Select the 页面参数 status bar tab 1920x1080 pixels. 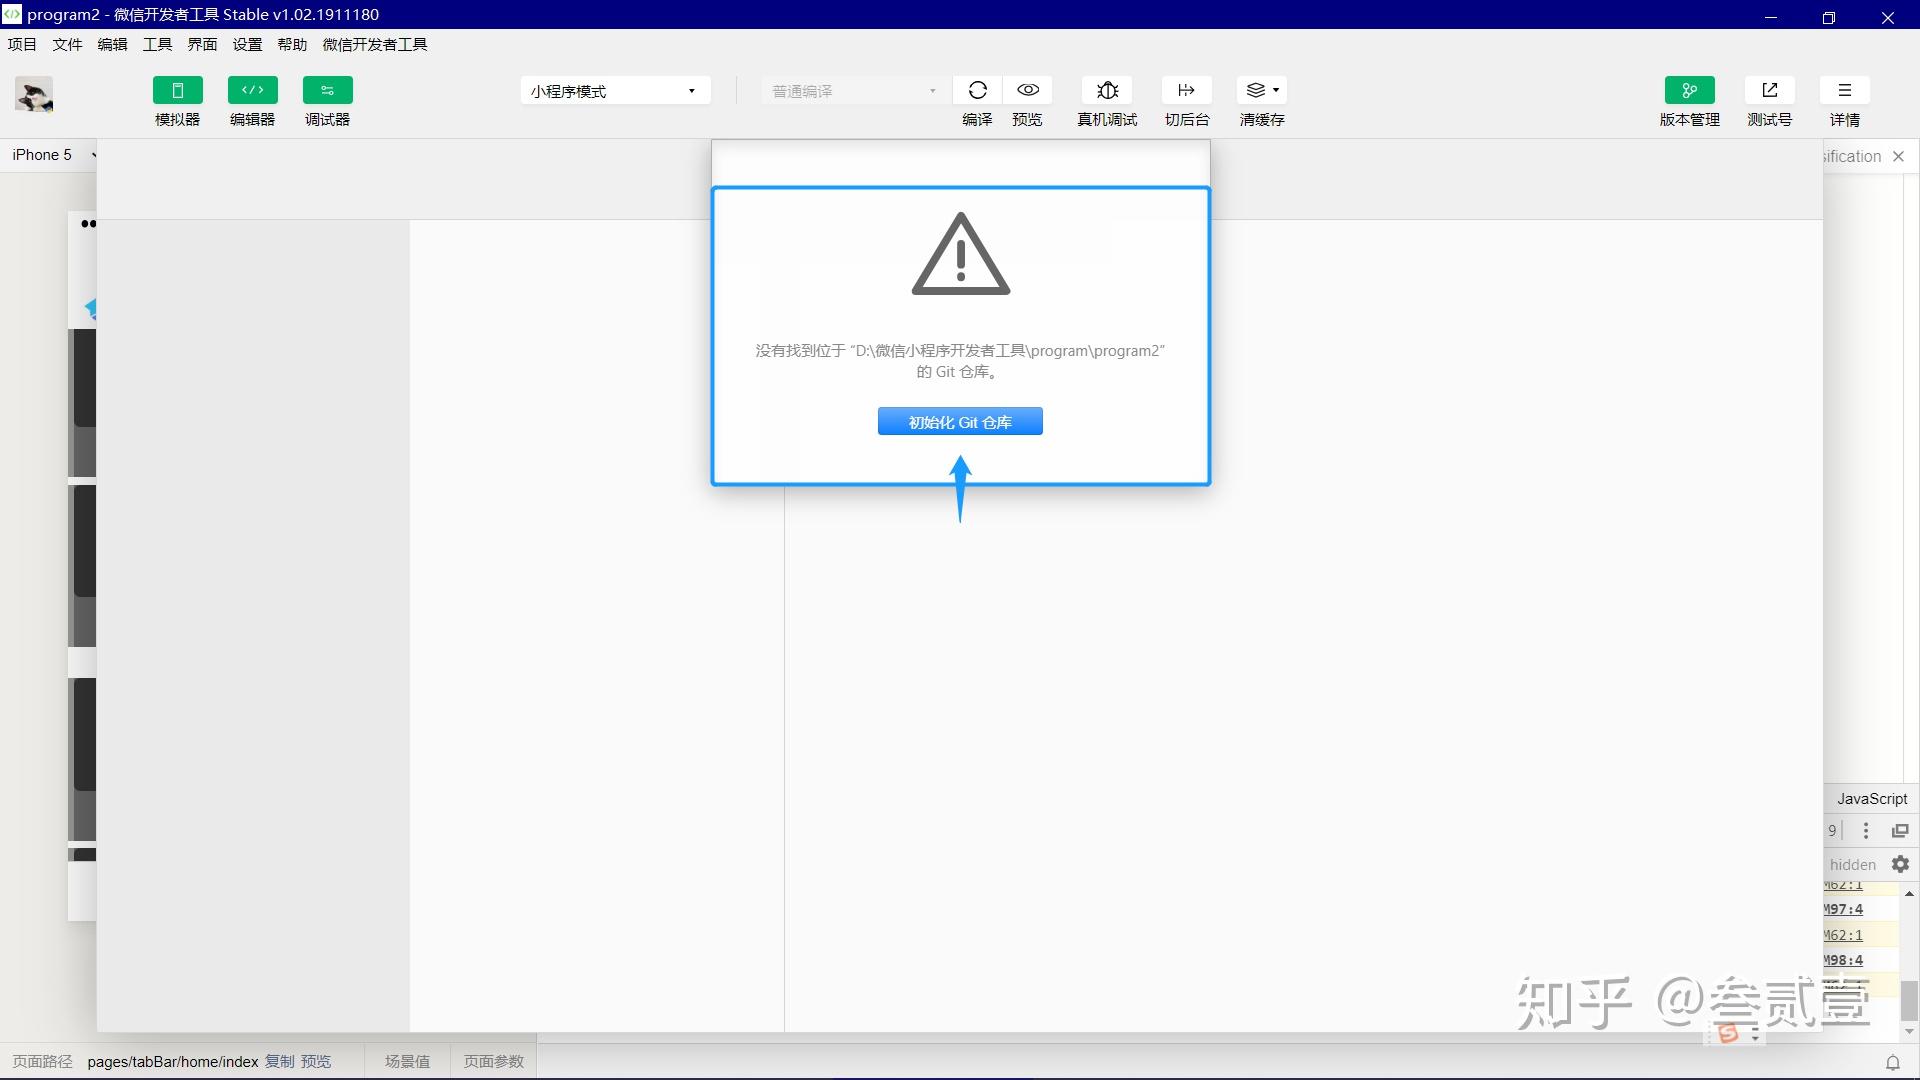tap(494, 1061)
